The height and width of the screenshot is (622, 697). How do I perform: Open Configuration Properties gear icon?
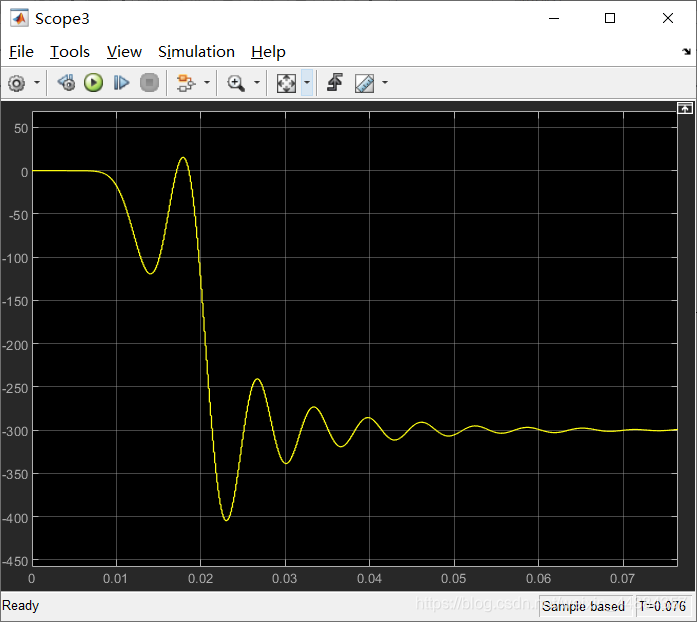coord(17,83)
